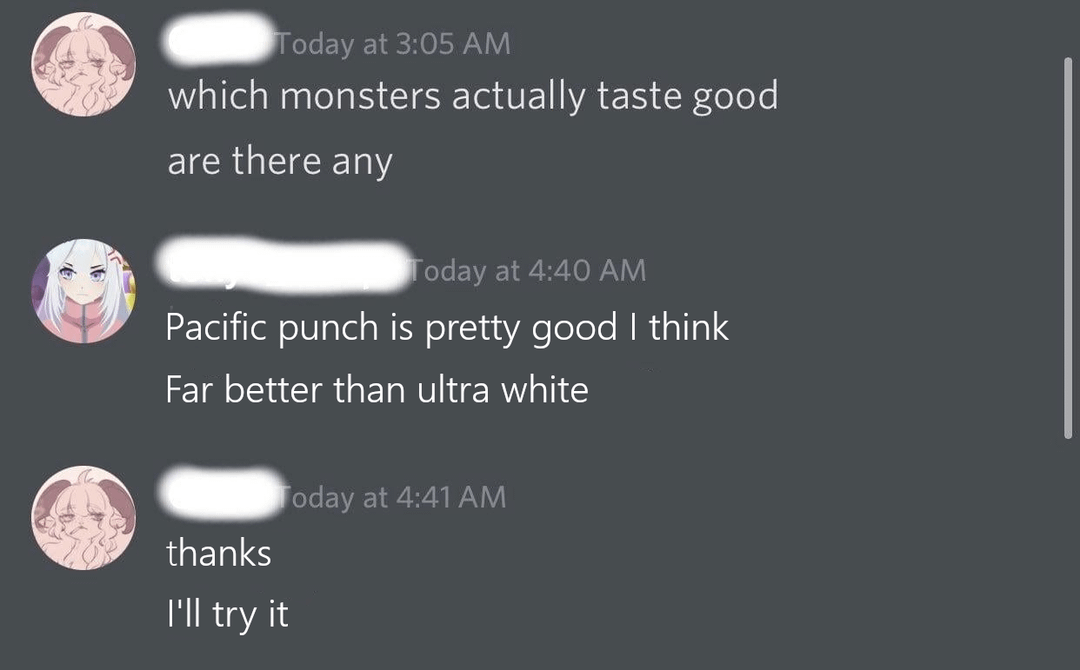
Task: Click the word 'monsters' in first message
Action: (360, 95)
